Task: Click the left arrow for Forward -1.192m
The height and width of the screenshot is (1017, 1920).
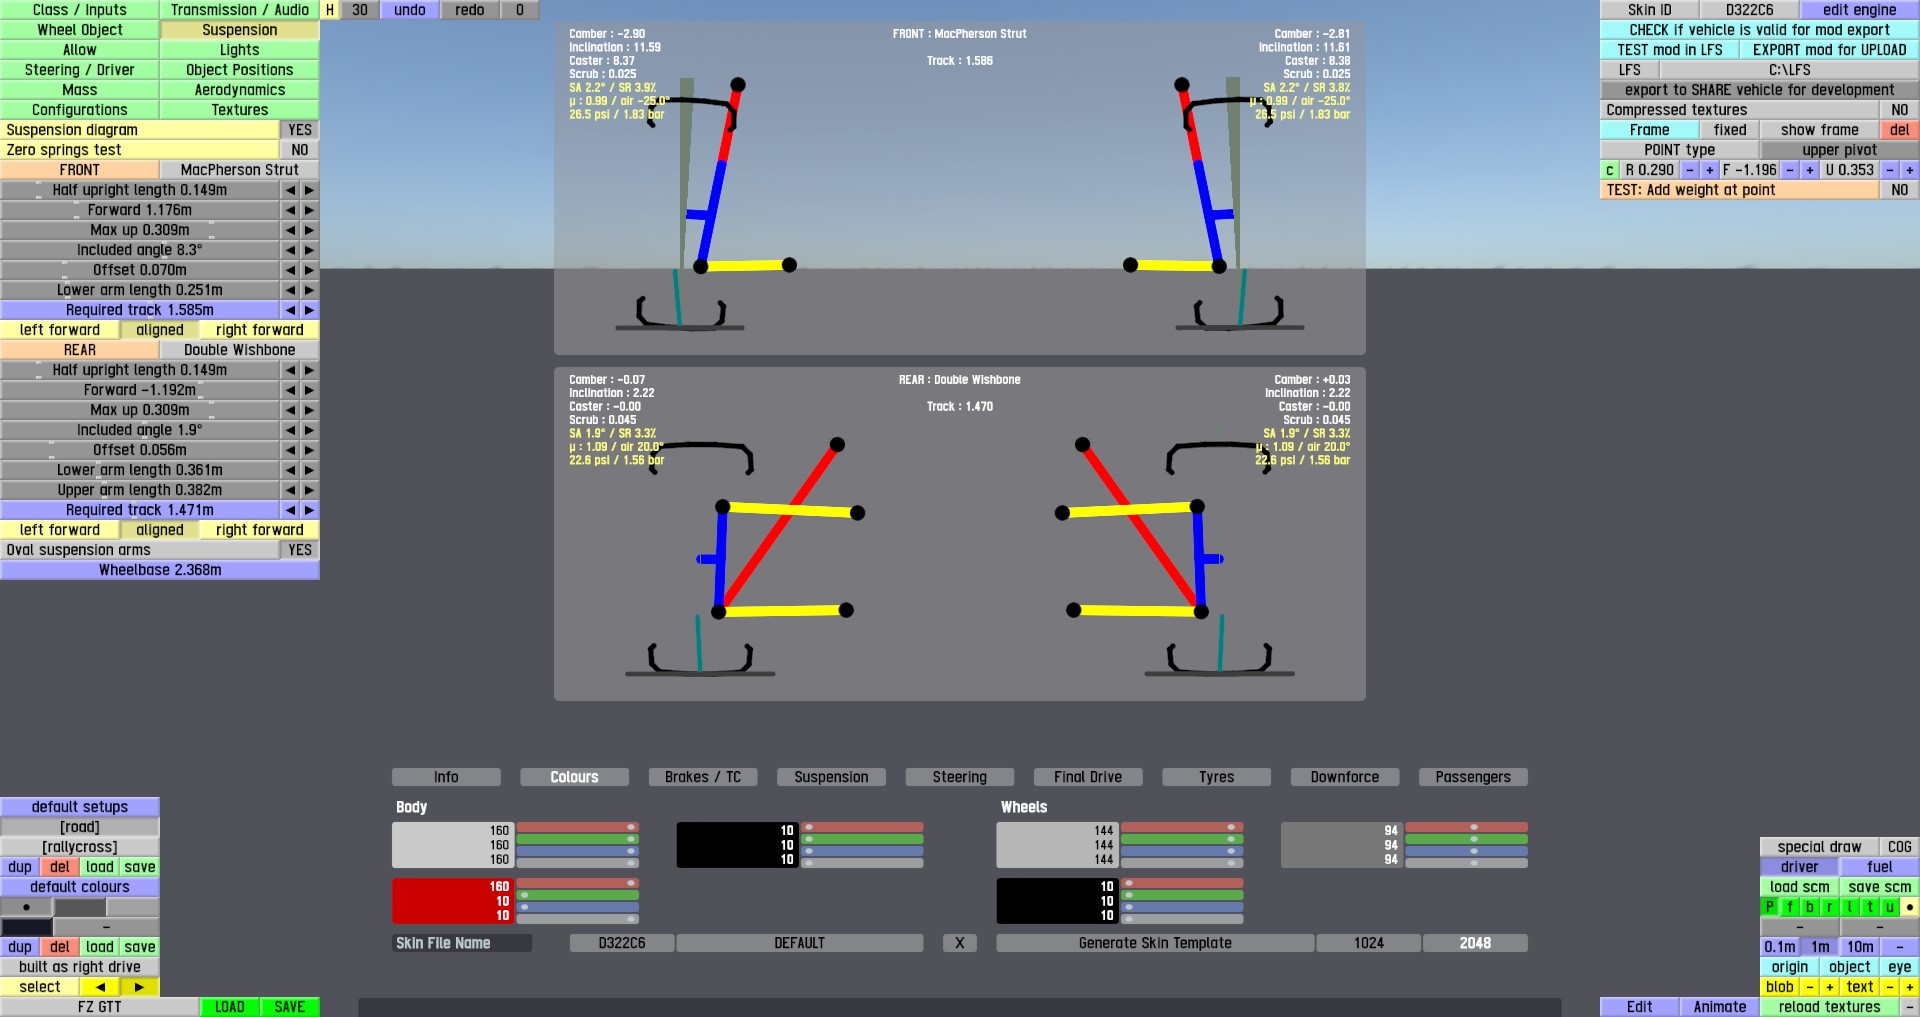Action: click(x=290, y=390)
